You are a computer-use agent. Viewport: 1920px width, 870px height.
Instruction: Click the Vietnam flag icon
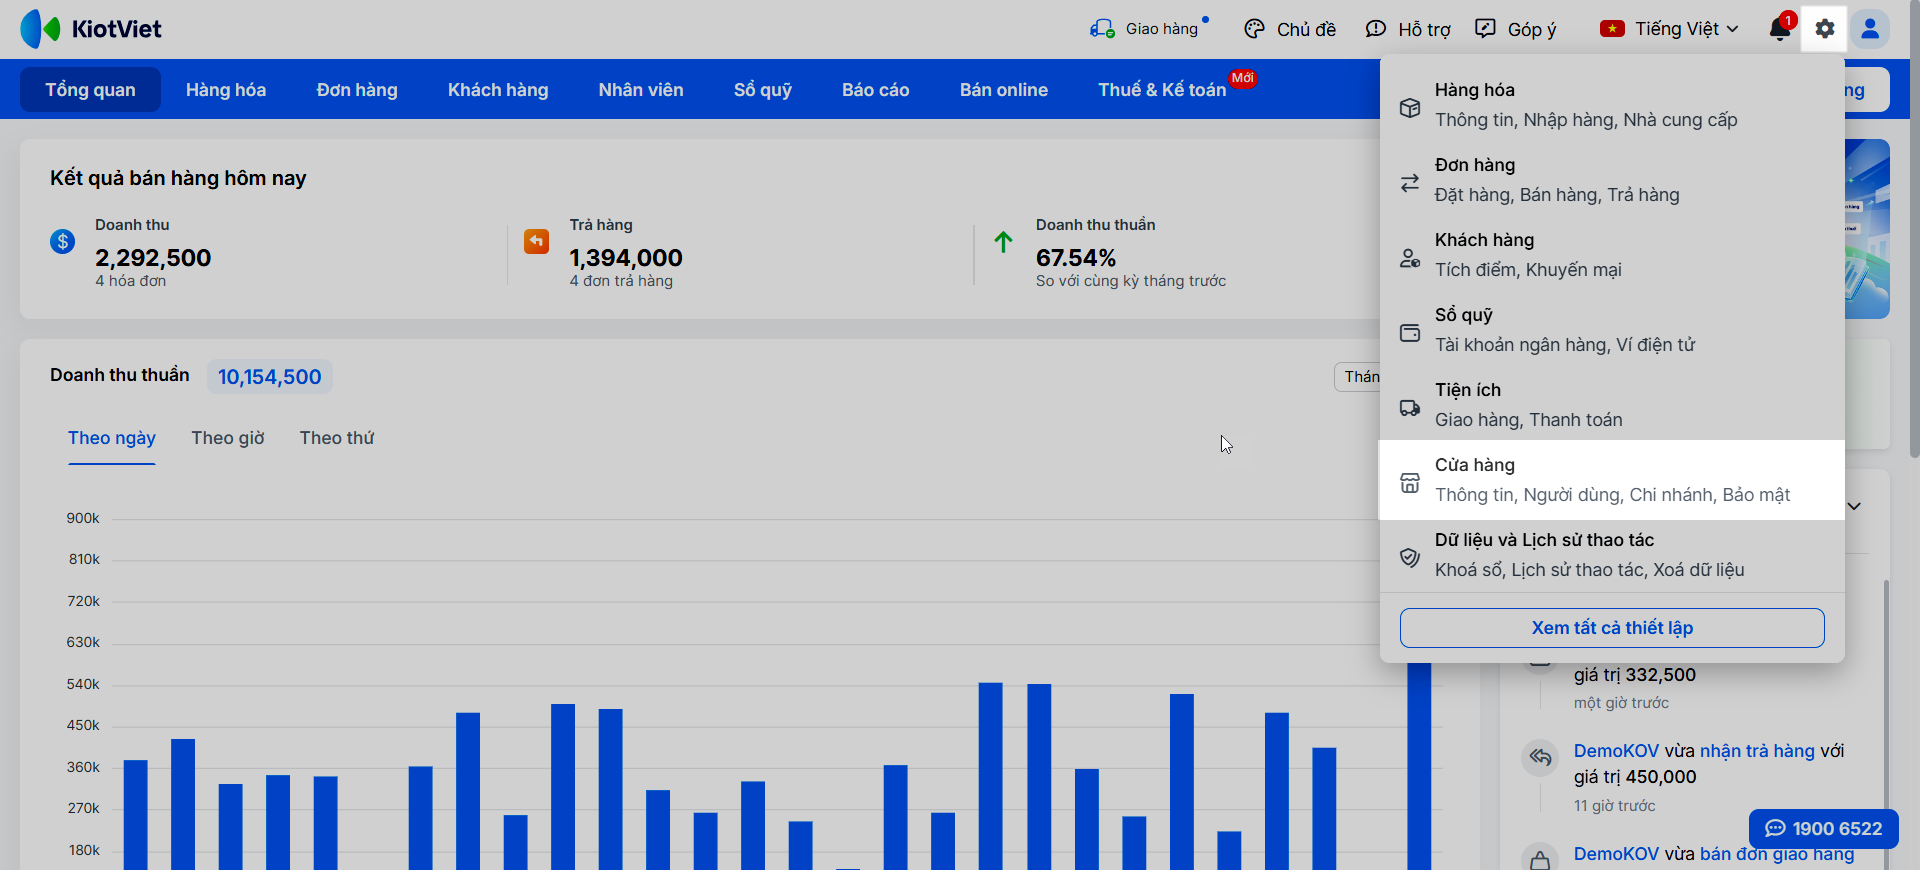(x=1612, y=29)
